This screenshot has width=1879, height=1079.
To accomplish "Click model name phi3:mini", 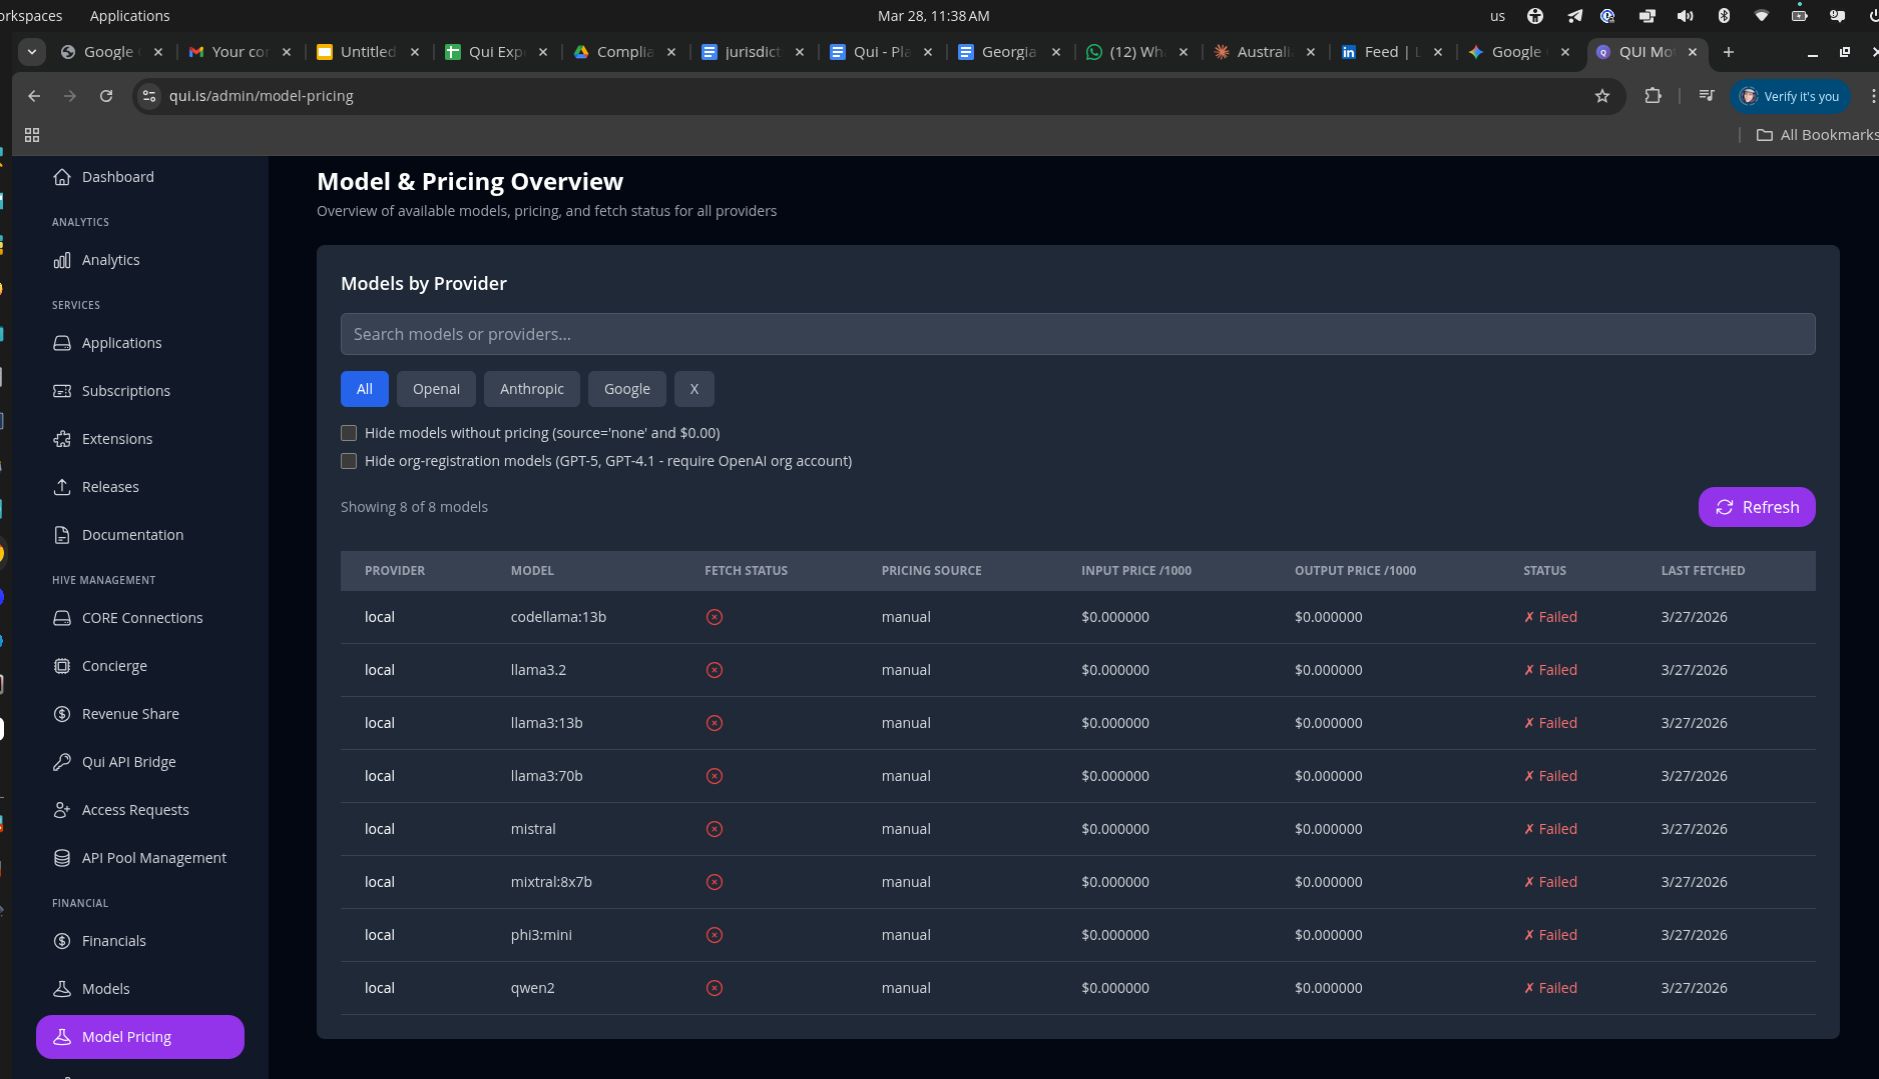I will click(x=541, y=935).
